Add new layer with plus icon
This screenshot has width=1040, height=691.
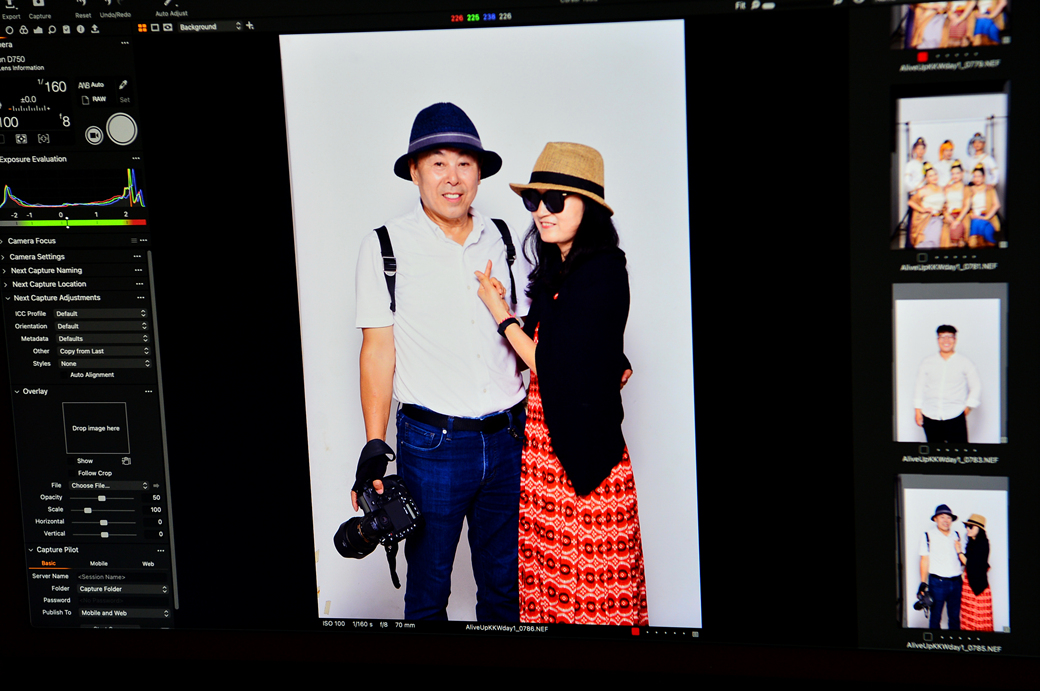pos(250,26)
